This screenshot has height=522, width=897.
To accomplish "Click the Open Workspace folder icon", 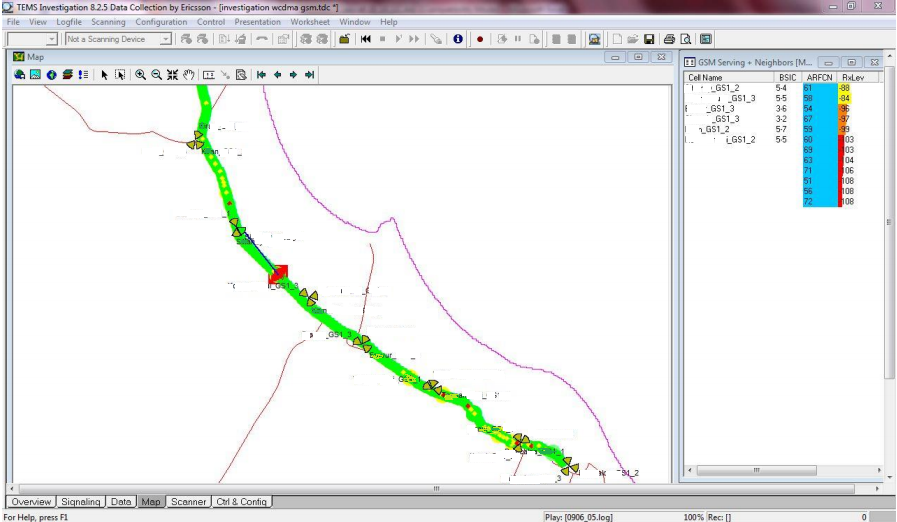I will coord(632,39).
